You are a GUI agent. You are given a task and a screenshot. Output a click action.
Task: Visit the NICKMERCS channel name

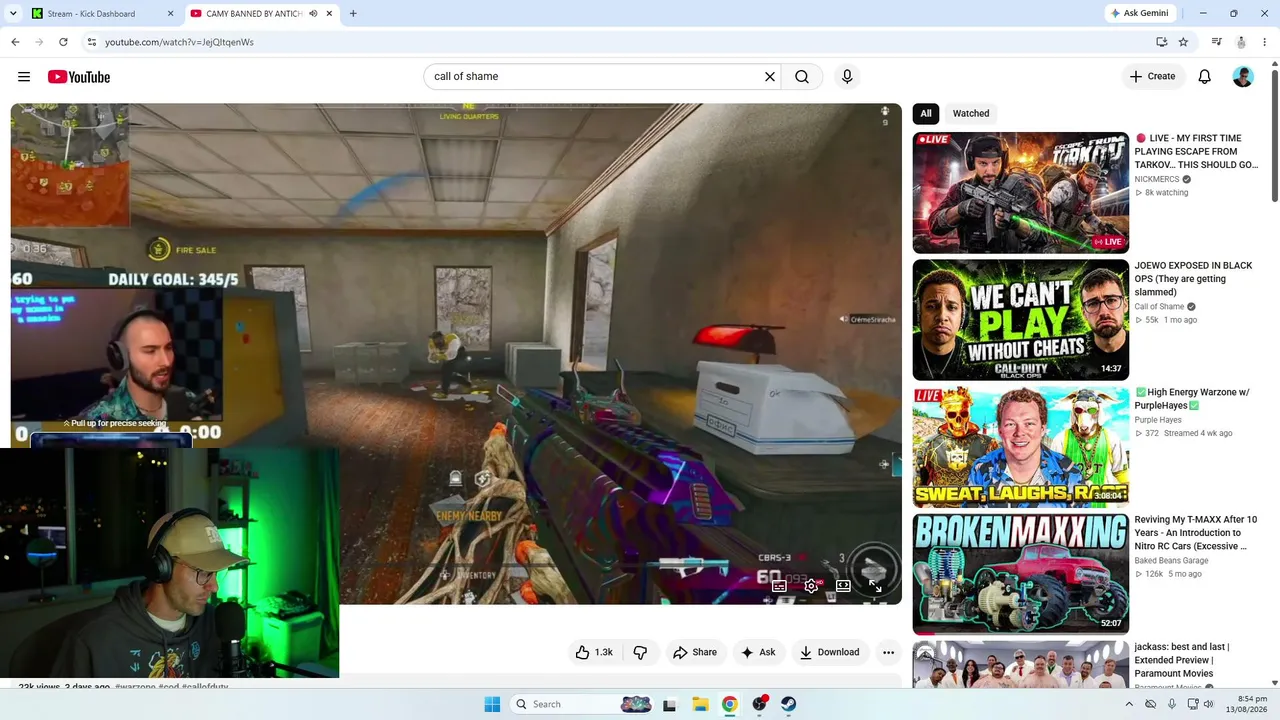[1157, 179]
